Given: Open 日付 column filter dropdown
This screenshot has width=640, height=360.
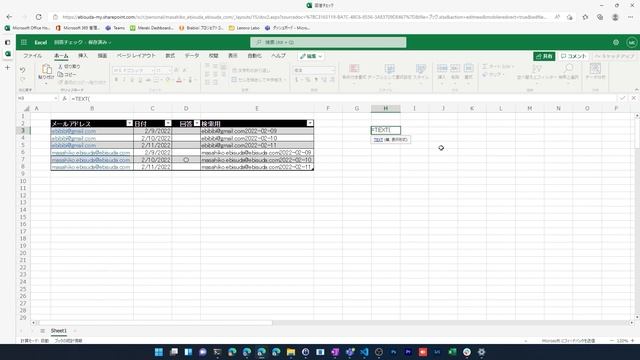Looking at the screenshot, I should pyautogui.click(x=168, y=123).
